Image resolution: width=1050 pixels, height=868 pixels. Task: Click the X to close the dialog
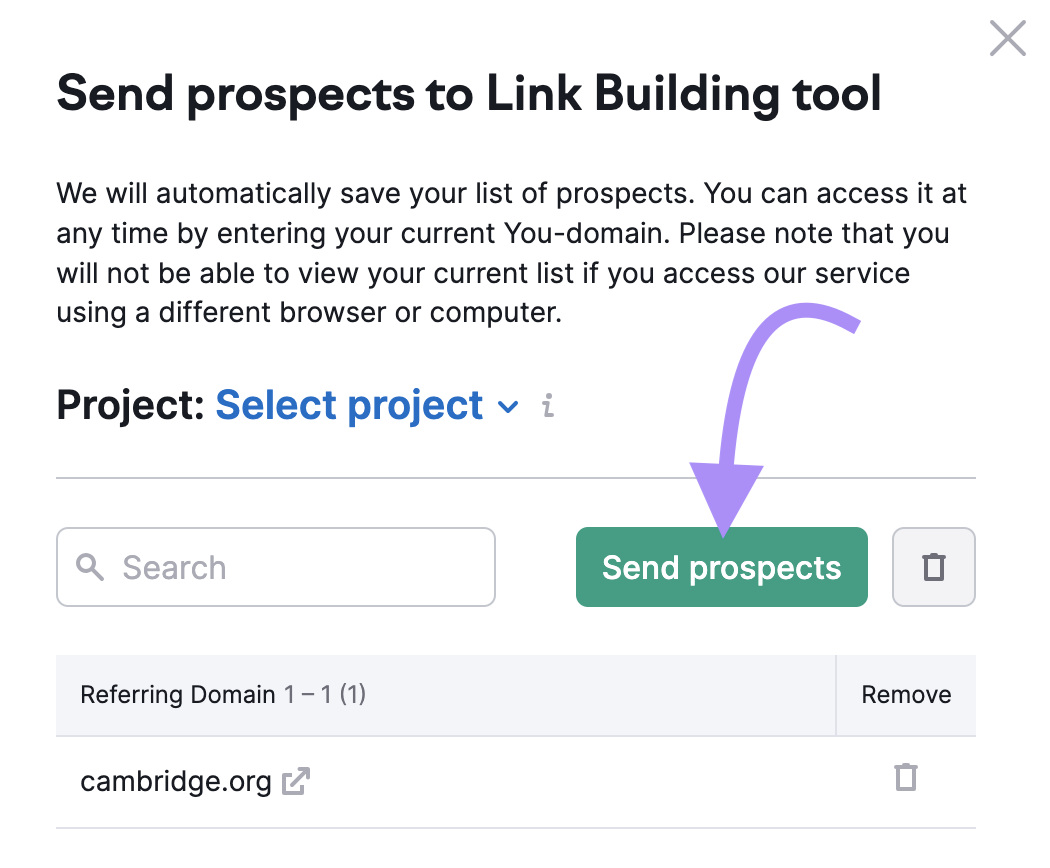1007,38
